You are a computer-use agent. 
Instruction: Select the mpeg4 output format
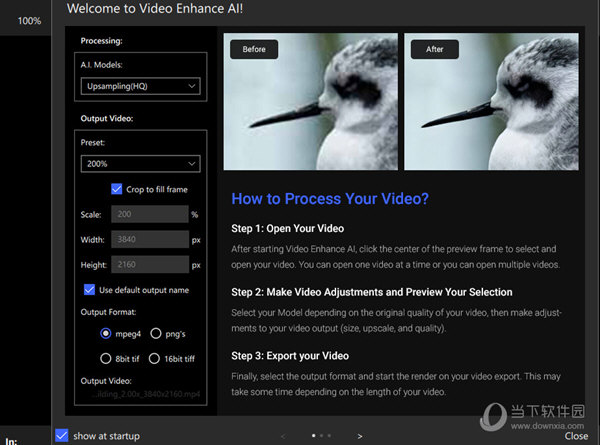tap(106, 333)
